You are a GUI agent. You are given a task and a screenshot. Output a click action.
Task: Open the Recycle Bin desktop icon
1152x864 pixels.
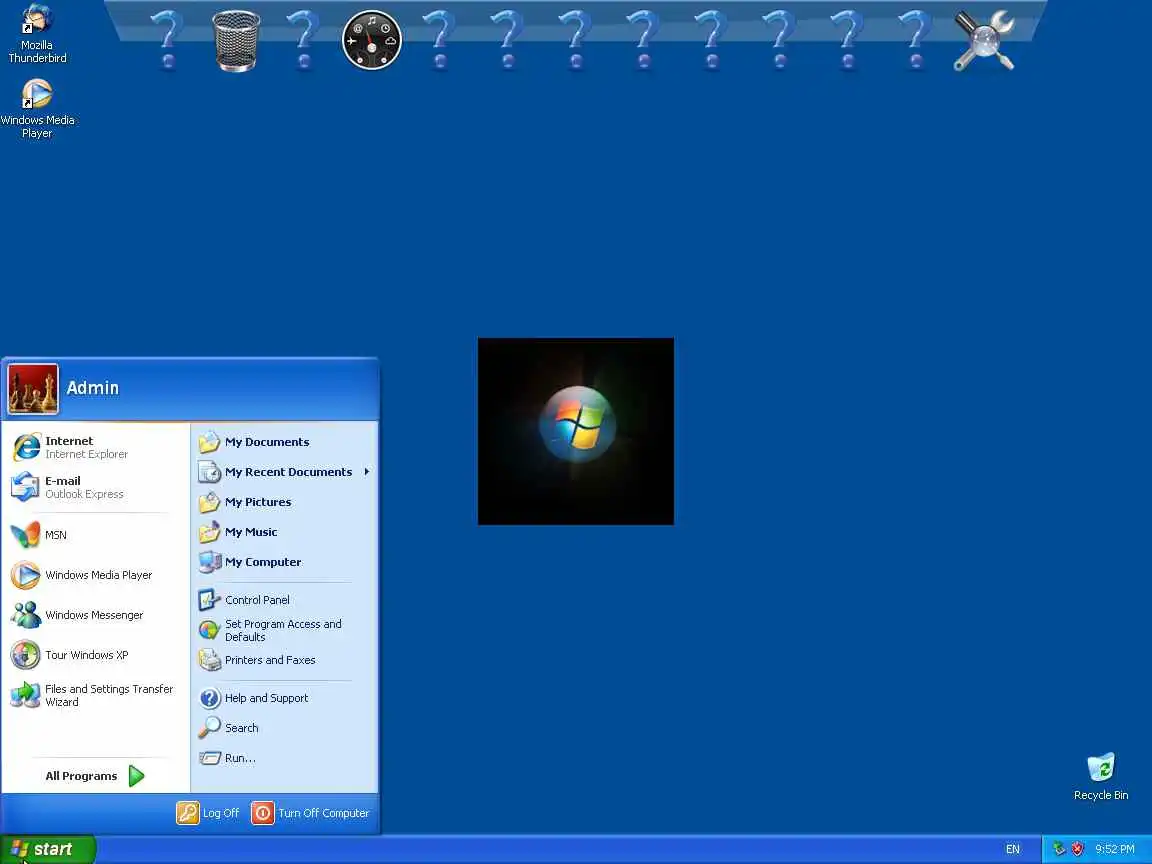(x=1101, y=777)
